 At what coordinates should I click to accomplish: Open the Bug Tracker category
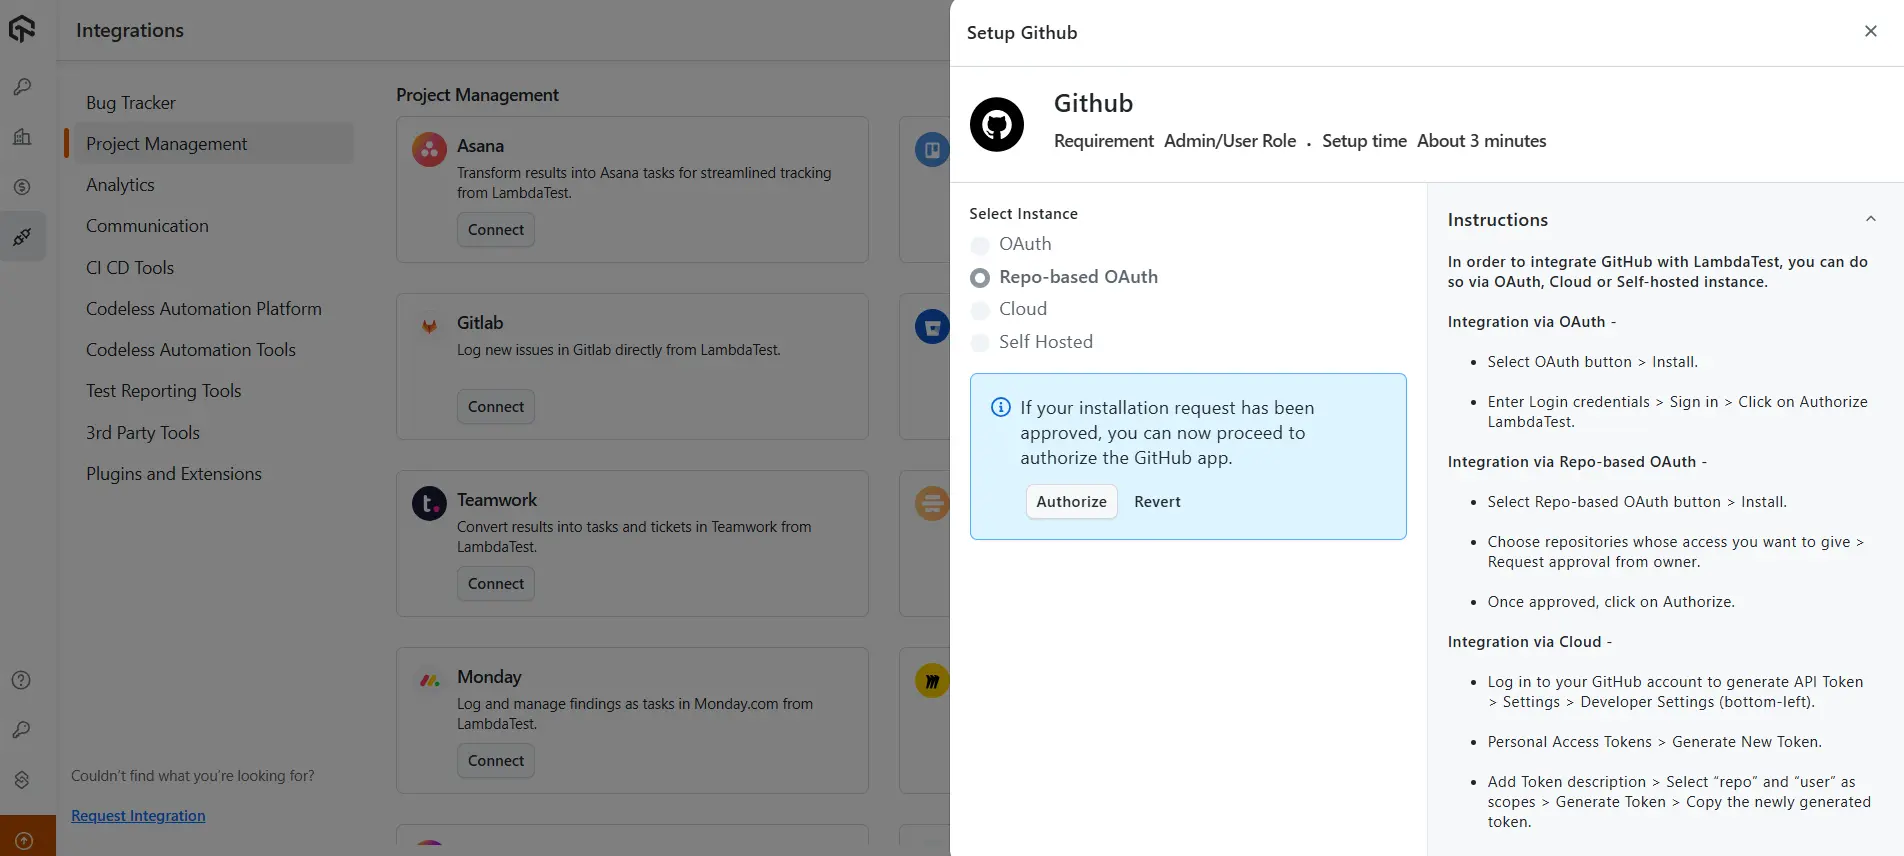pyautogui.click(x=131, y=103)
